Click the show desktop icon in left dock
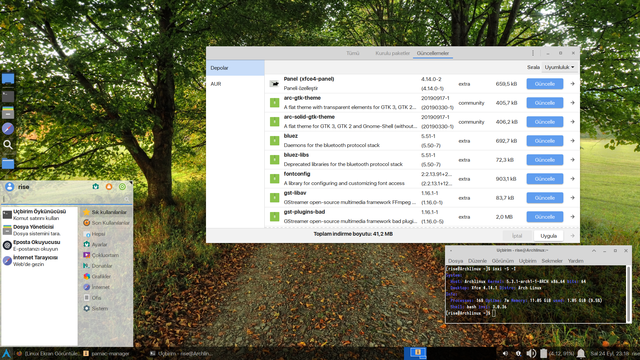The height and width of the screenshot is (360, 640). (8, 79)
